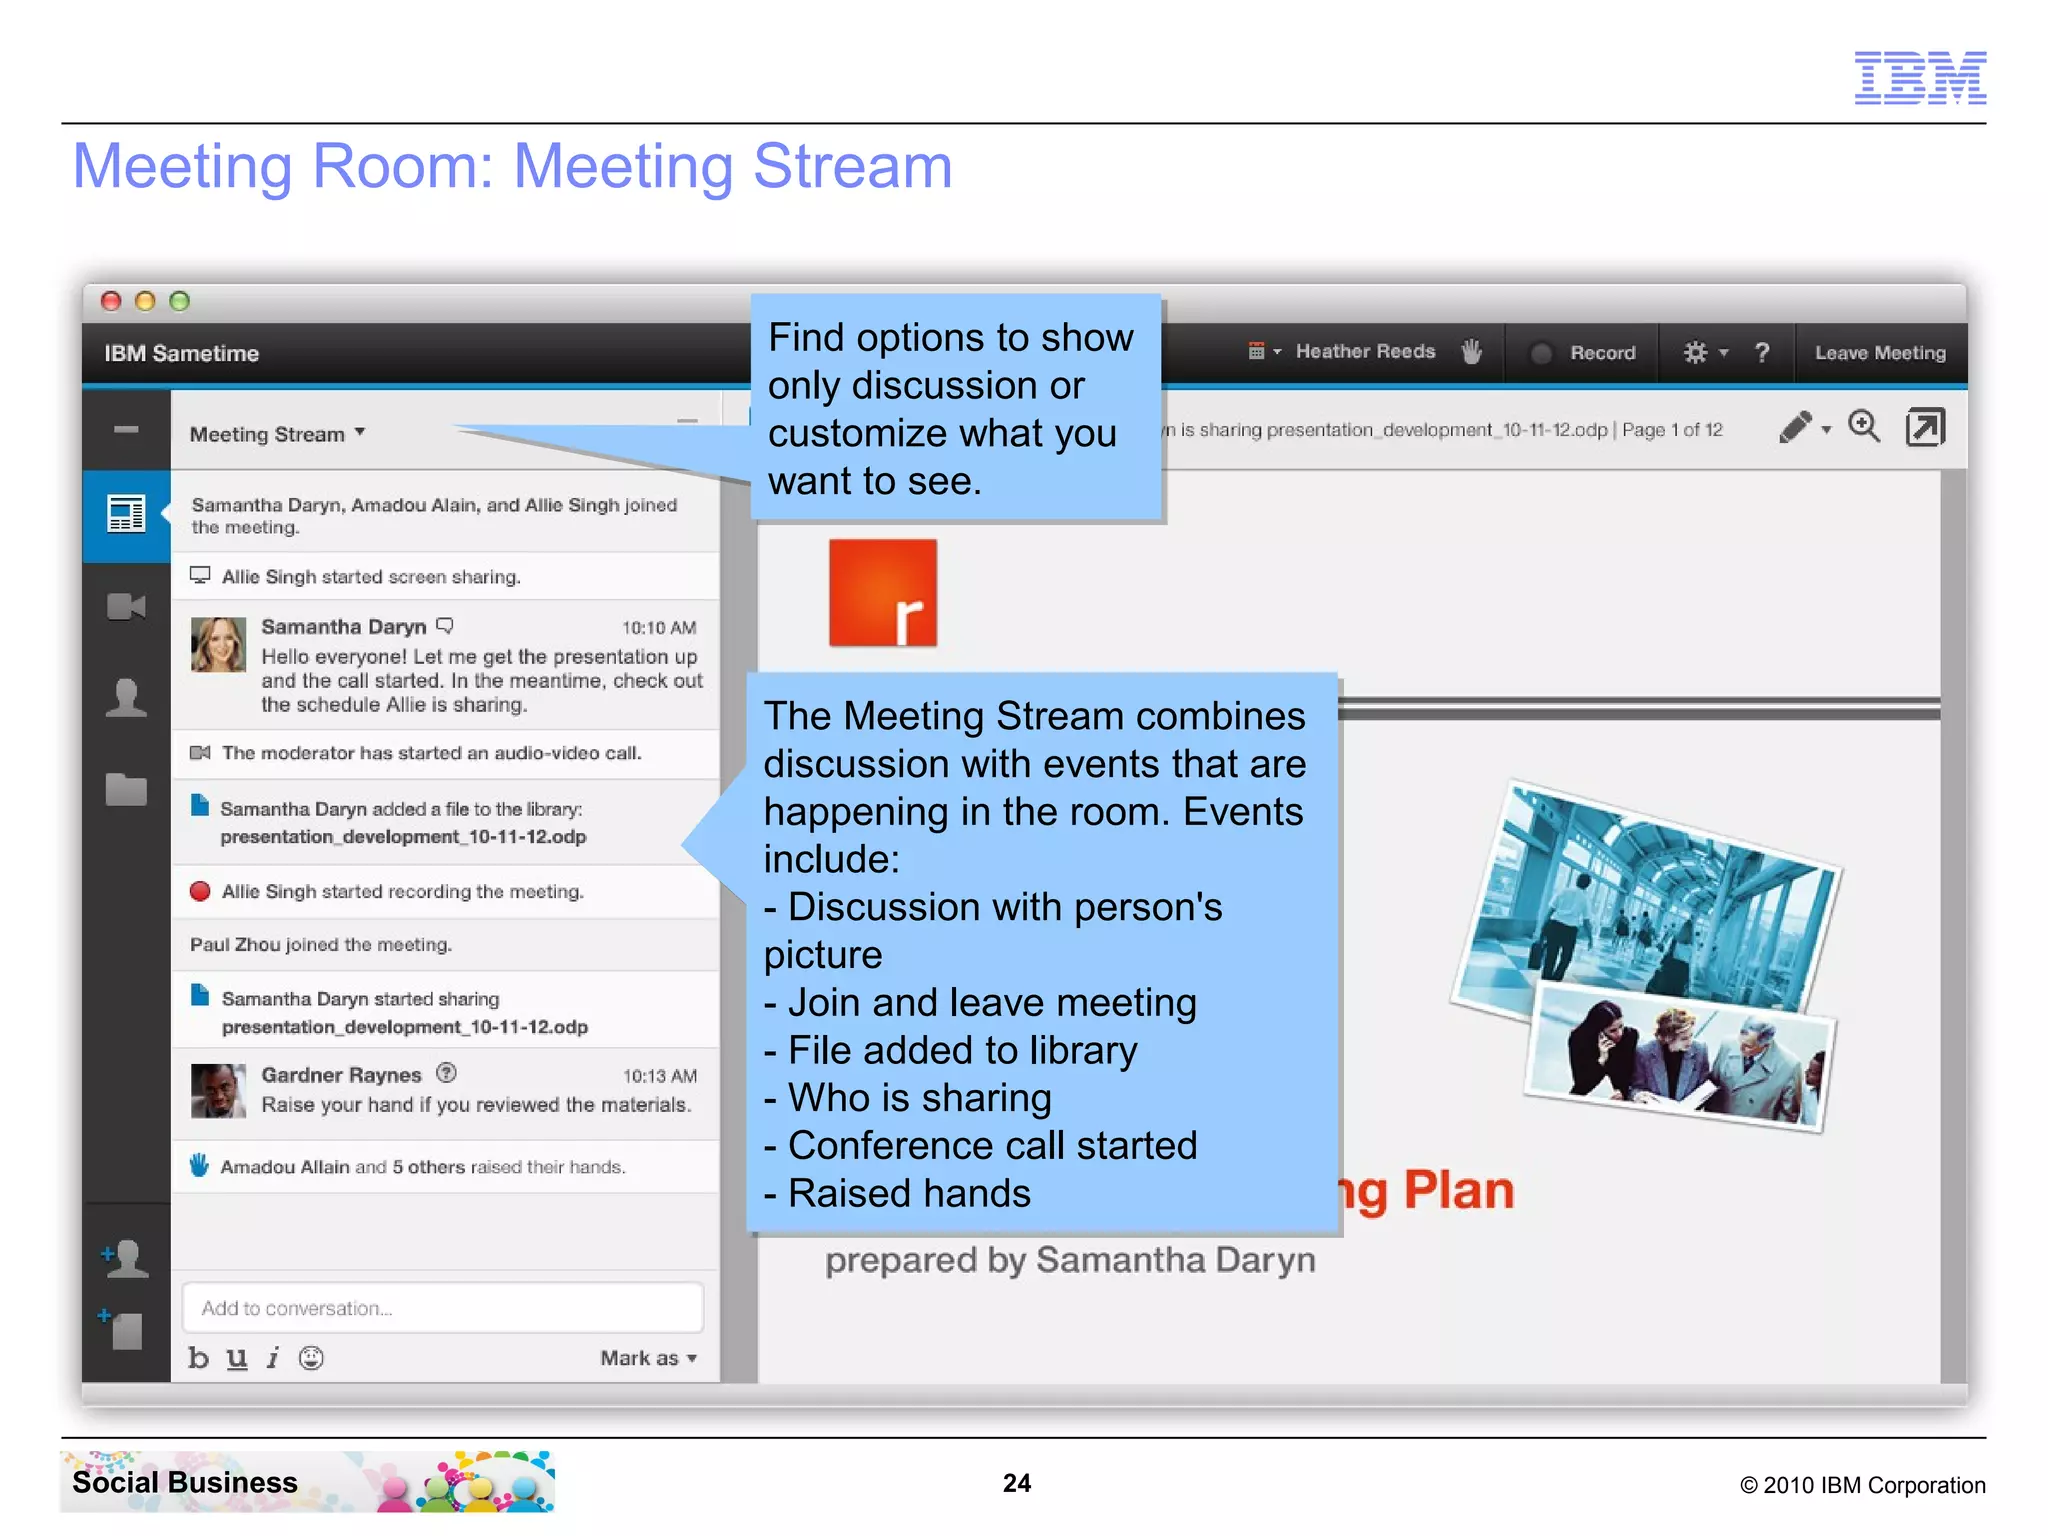Open the library folder sidebar panel

click(x=126, y=789)
